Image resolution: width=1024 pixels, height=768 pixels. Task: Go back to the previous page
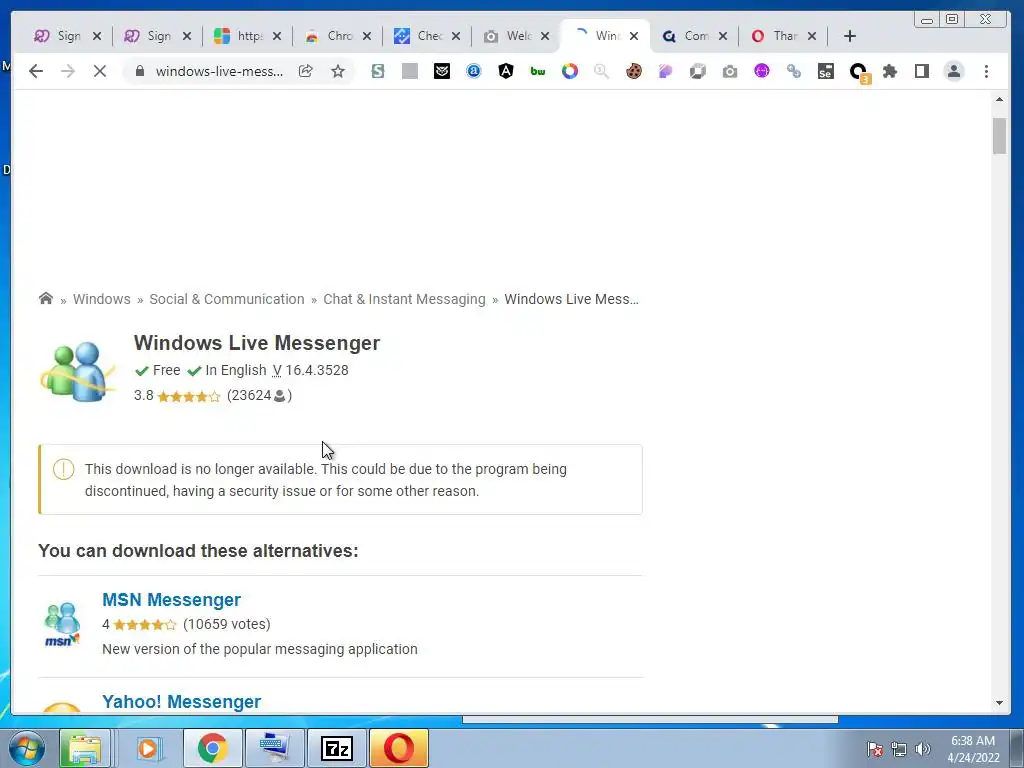(x=36, y=71)
